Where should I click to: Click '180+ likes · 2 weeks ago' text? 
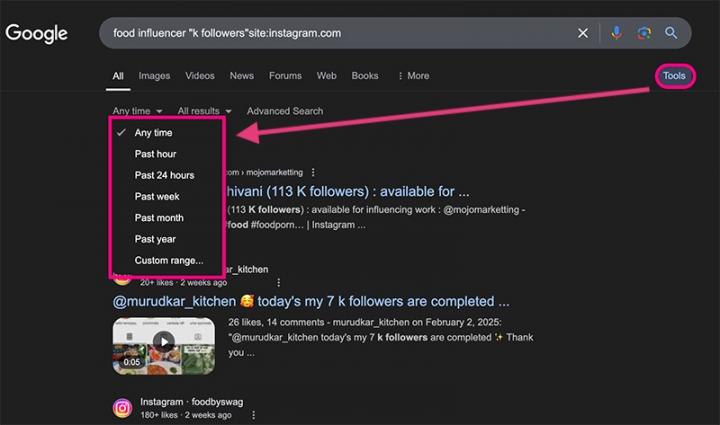click(186, 415)
